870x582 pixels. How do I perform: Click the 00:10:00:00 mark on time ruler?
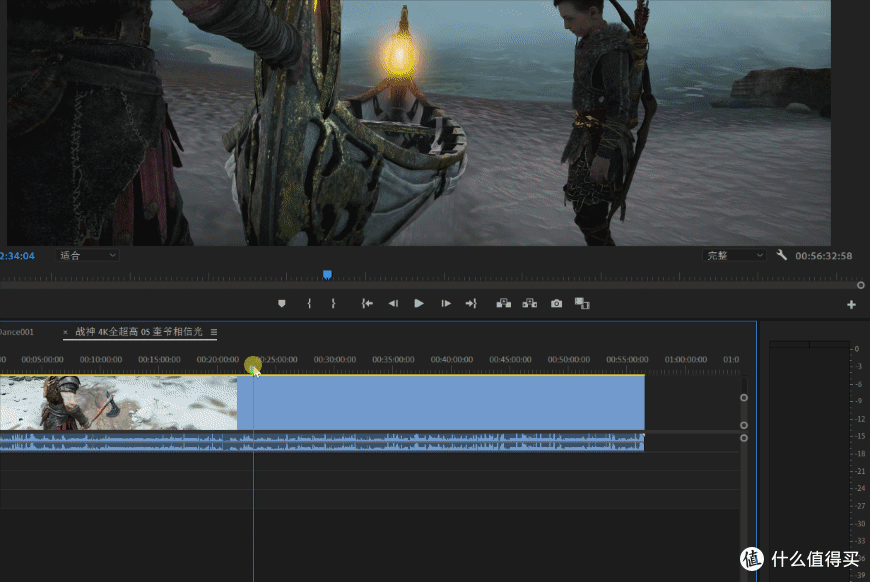point(100,360)
